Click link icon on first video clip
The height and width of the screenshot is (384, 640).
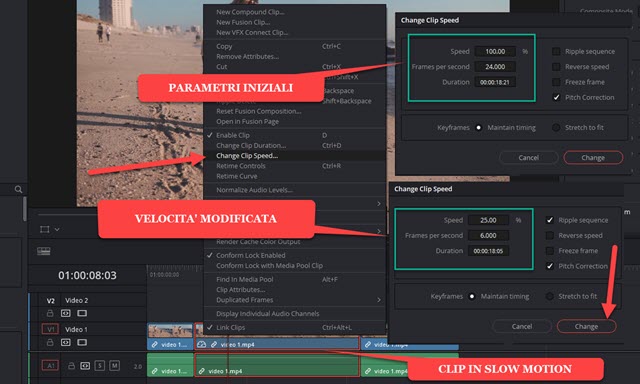pyautogui.click(x=155, y=345)
